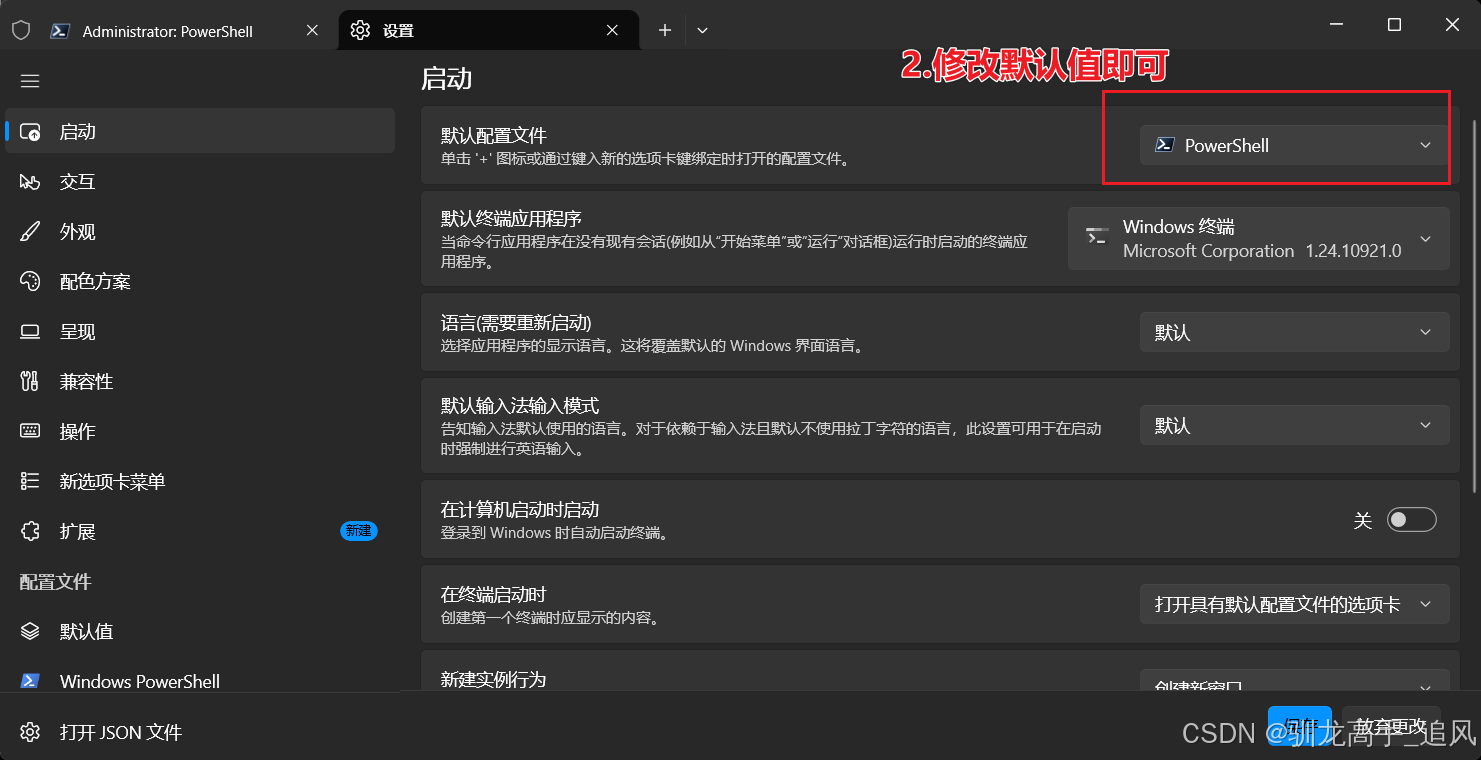1481x760 pixels.
Task: Click the 语言(需要重新启动) label
Action: pyautogui.click(x=516, y=322)
